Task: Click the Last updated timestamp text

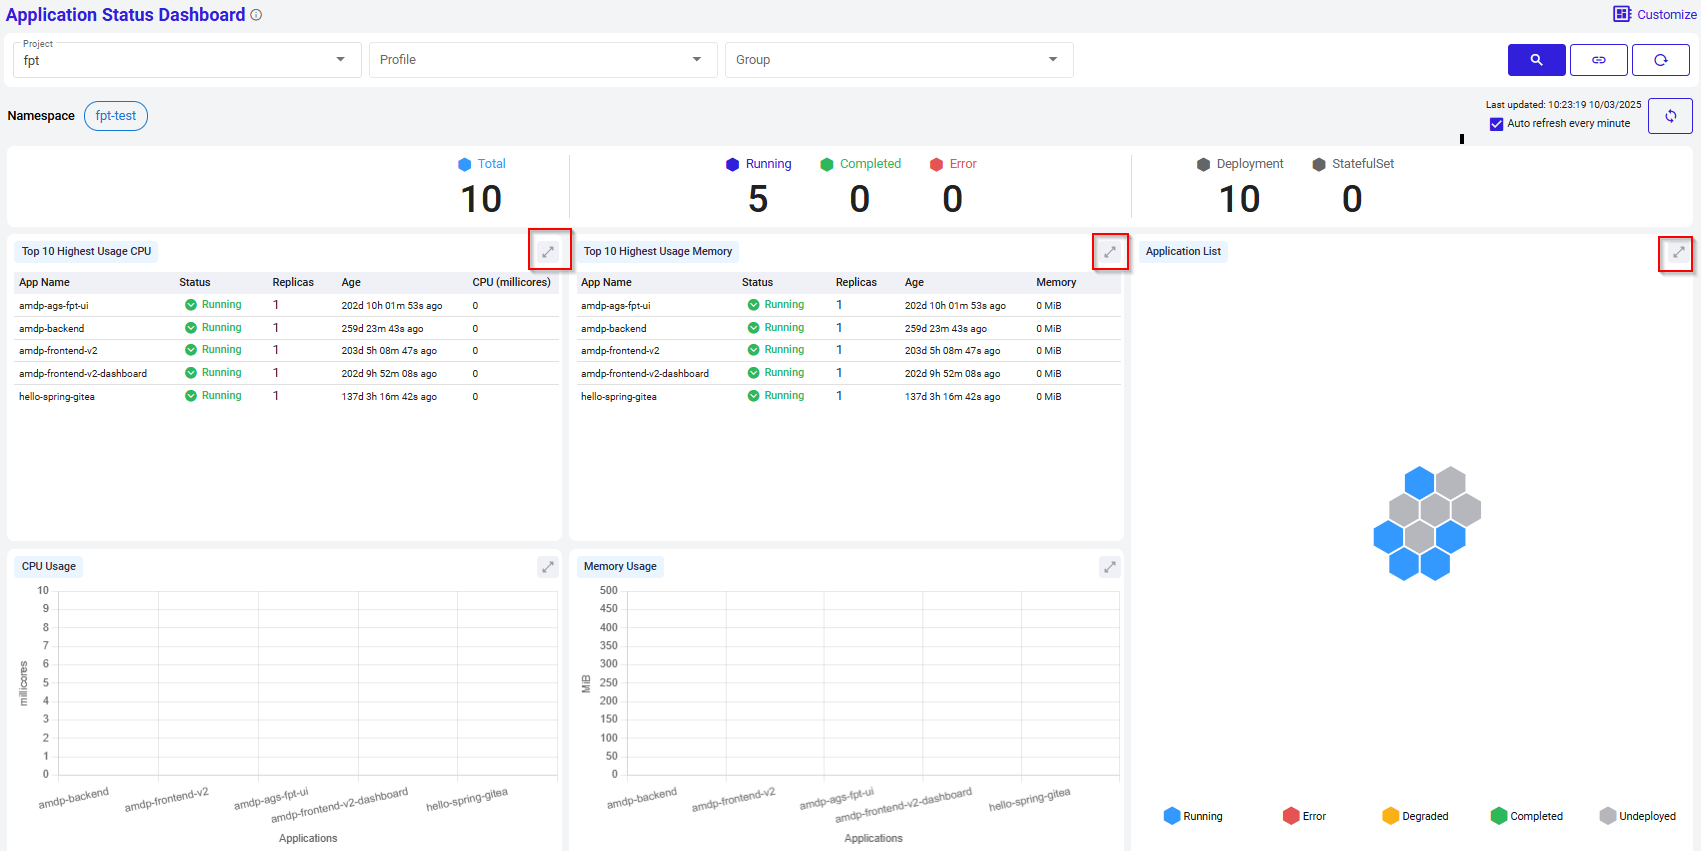Action: pyautogui.click(x=1563, y=104)
